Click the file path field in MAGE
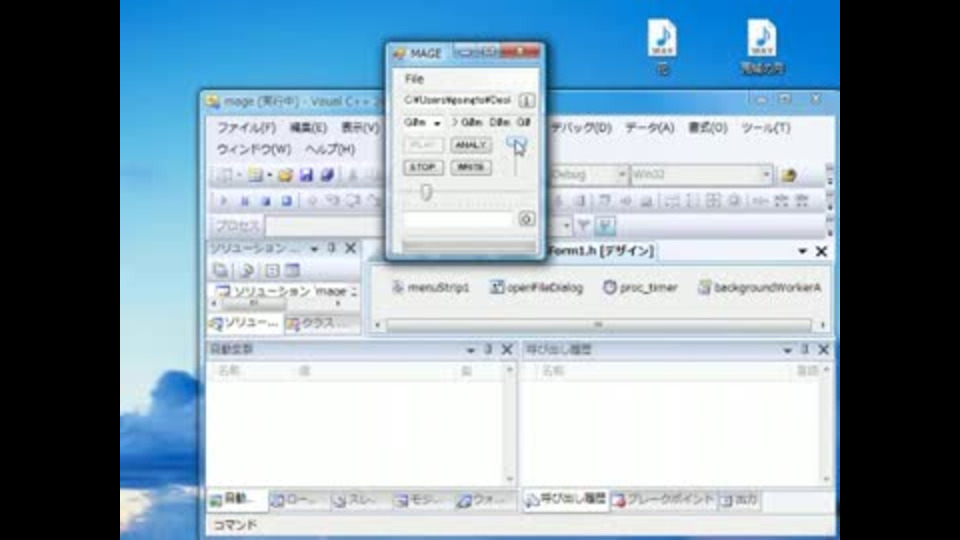 click(x=458, y=100)
